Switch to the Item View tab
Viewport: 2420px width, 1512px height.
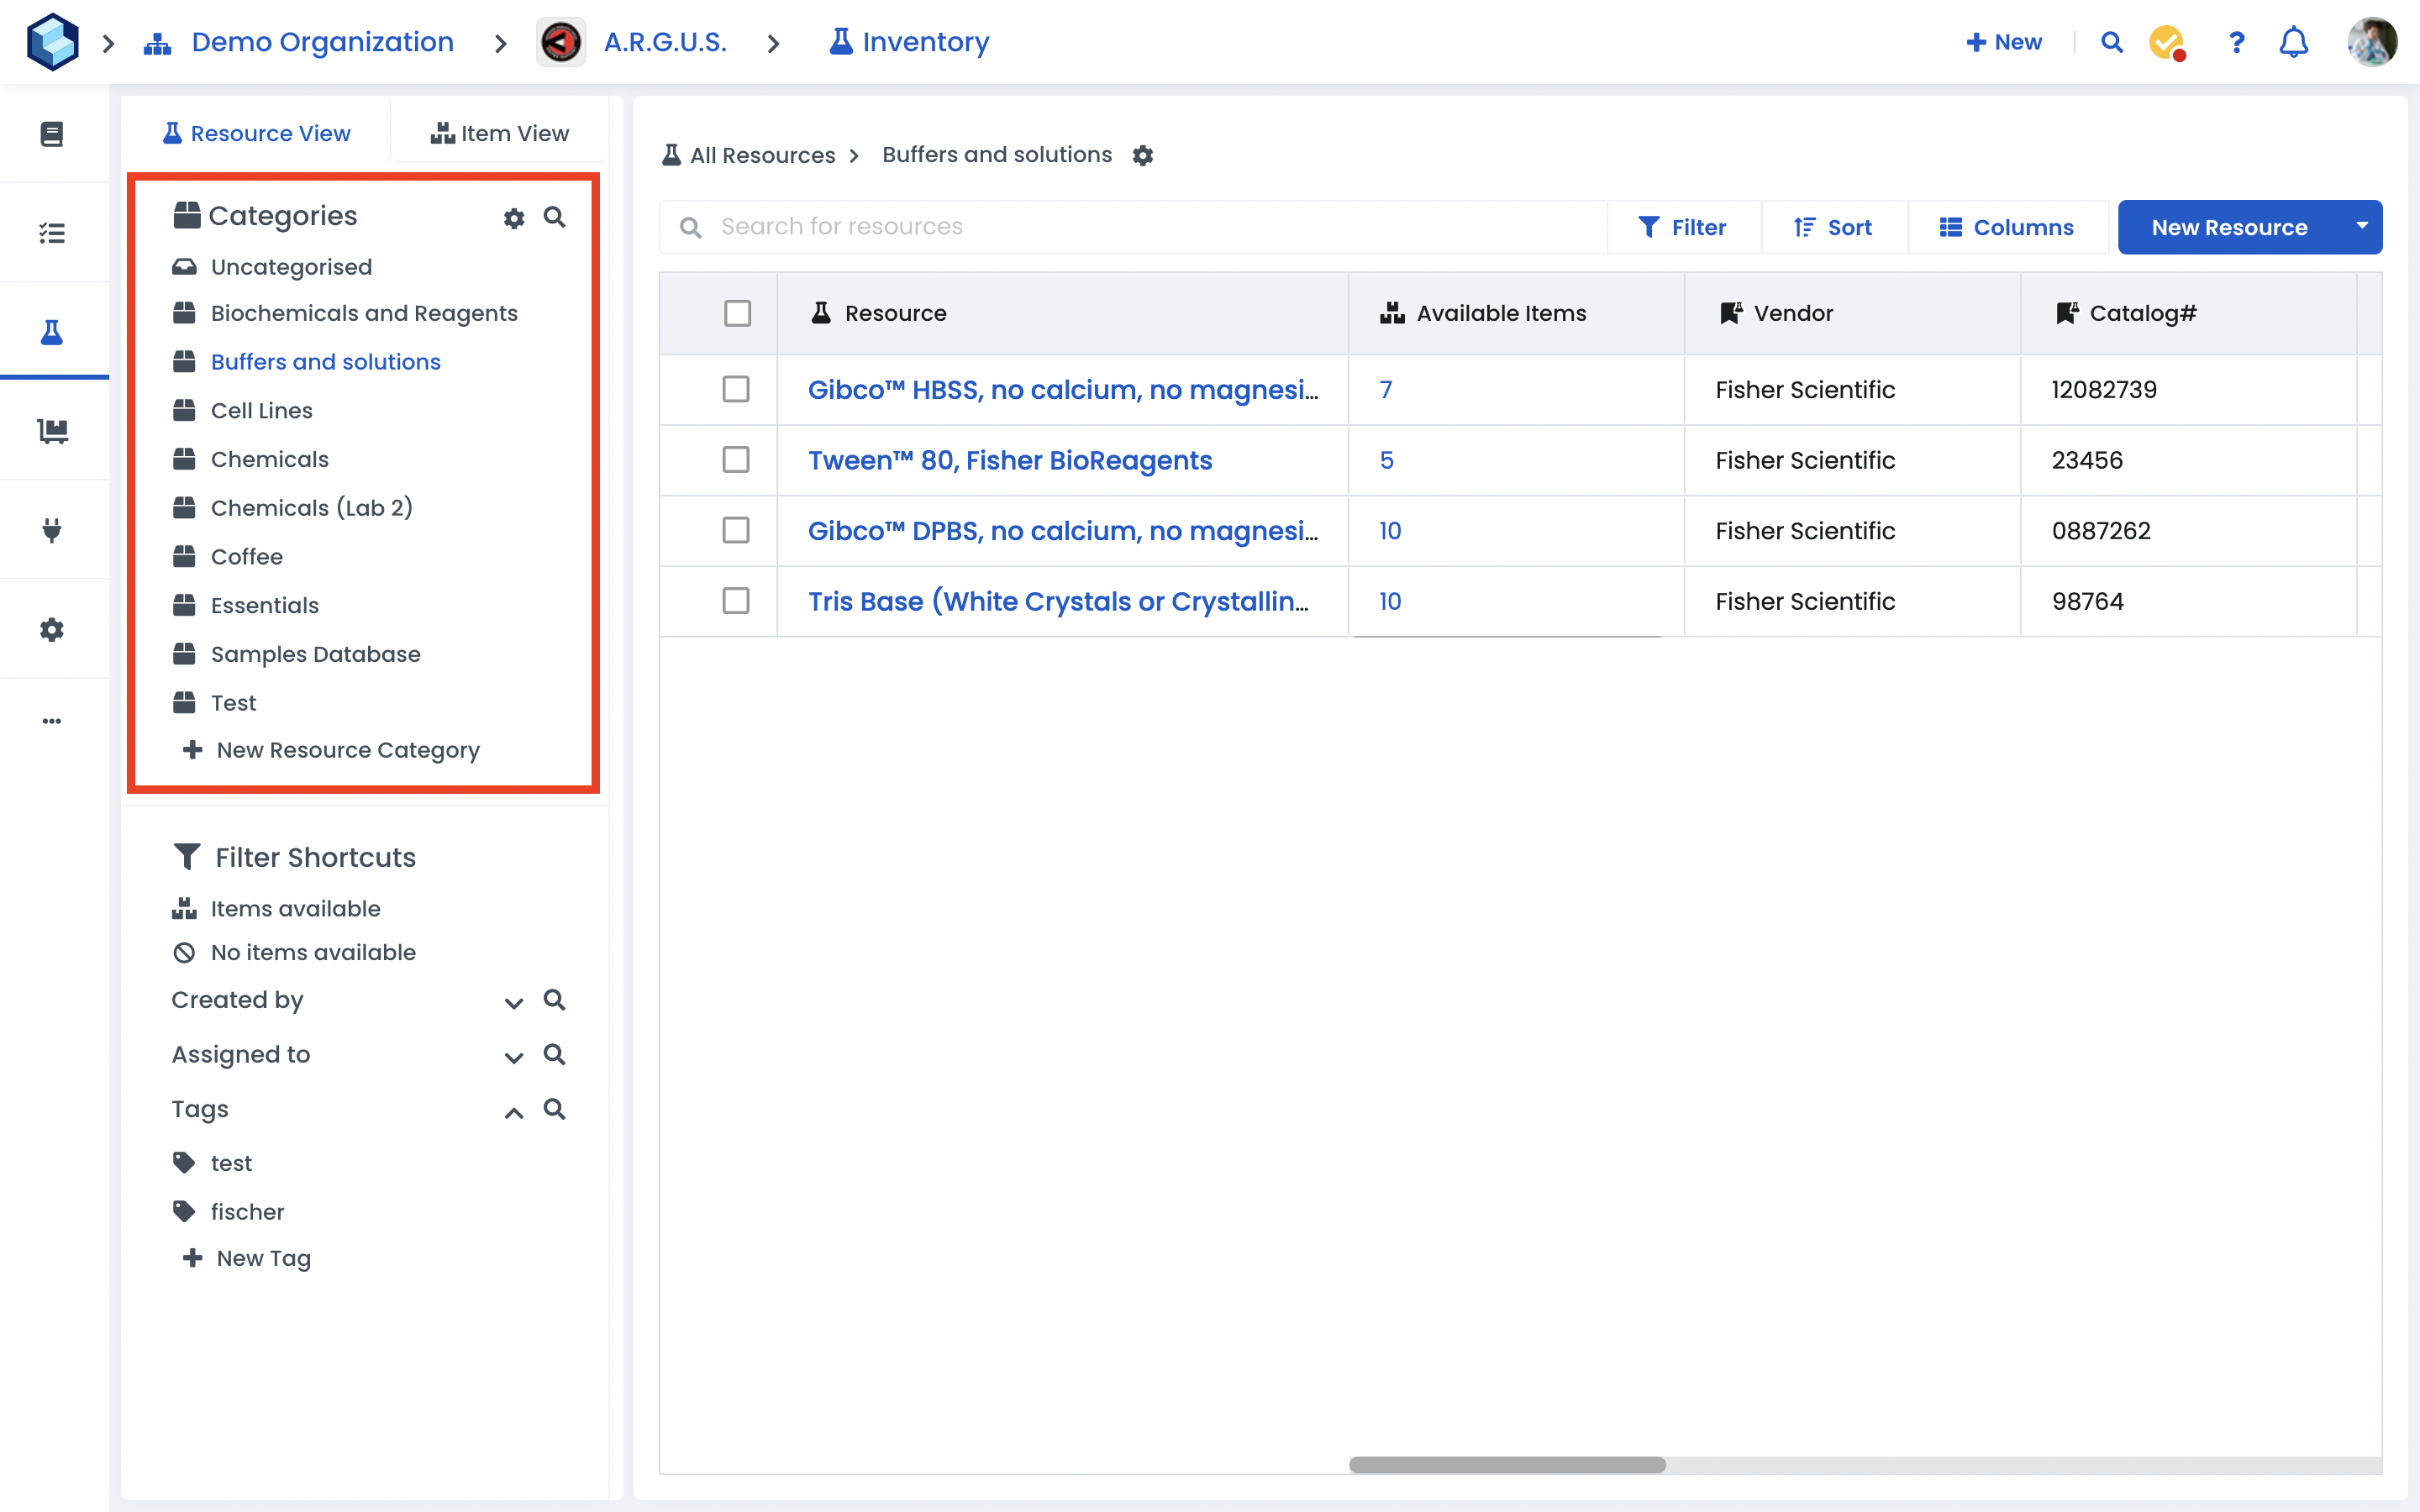500,133
